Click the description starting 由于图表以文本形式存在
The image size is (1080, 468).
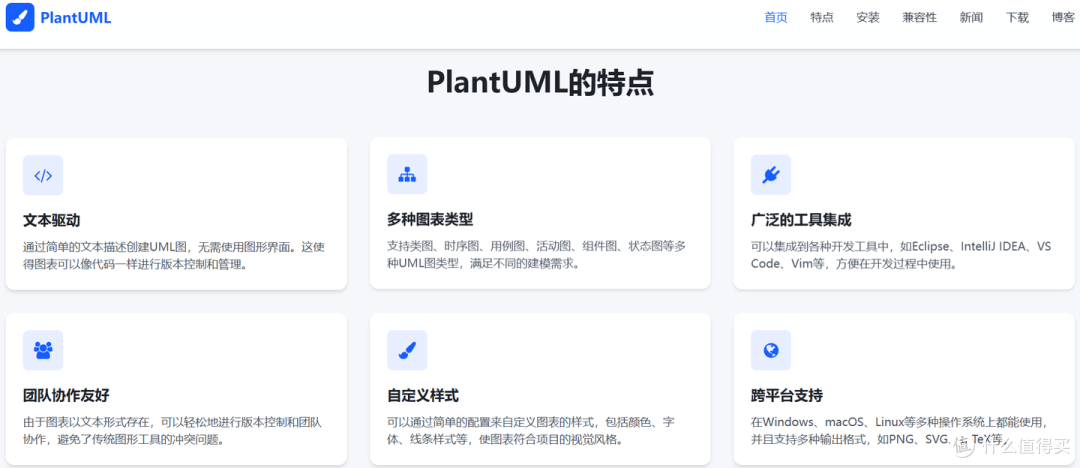[x=172, y=431]
